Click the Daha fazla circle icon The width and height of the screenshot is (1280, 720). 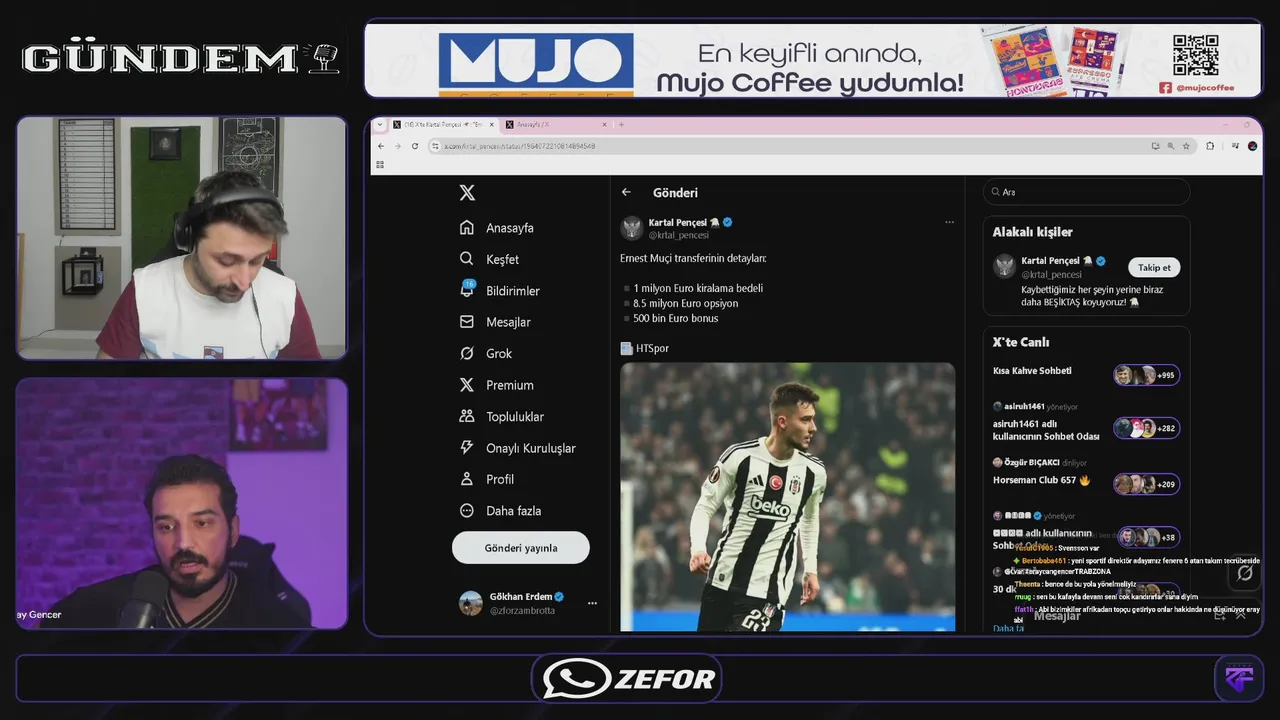click(x=467, y=511)
